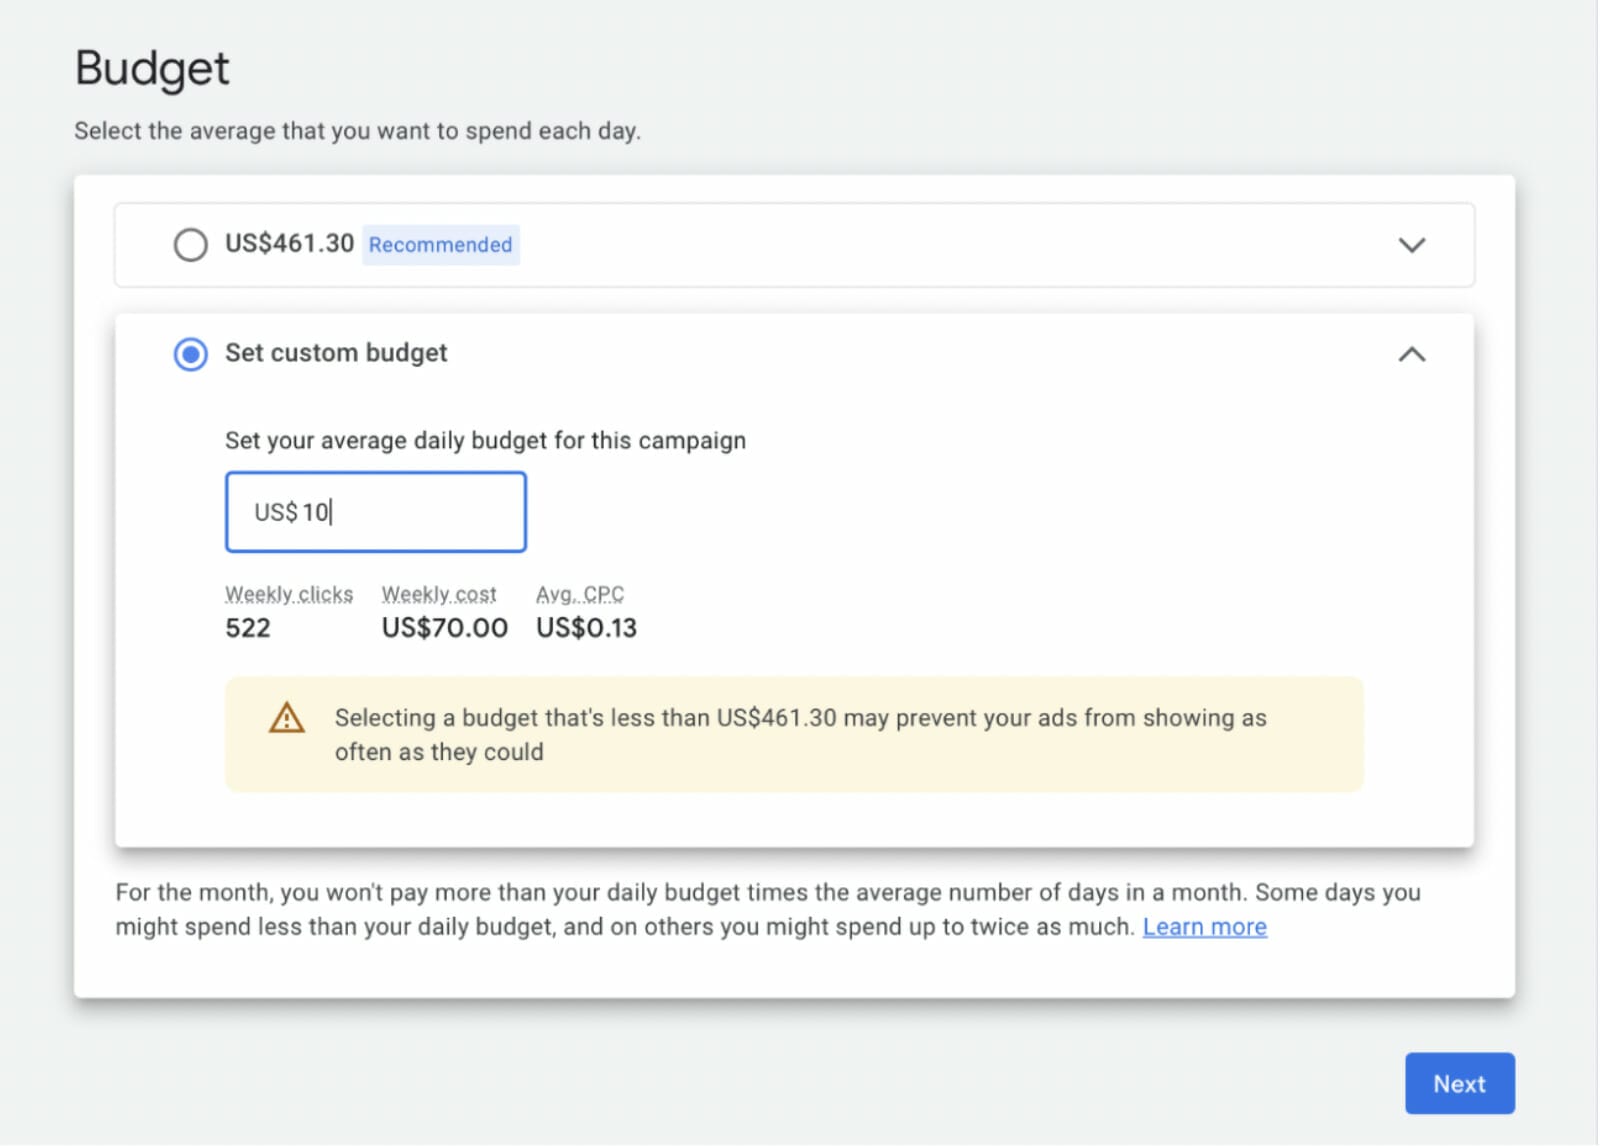Click the Recommended badge
The image size is (1600, 1146).
[x=440, y=244]
